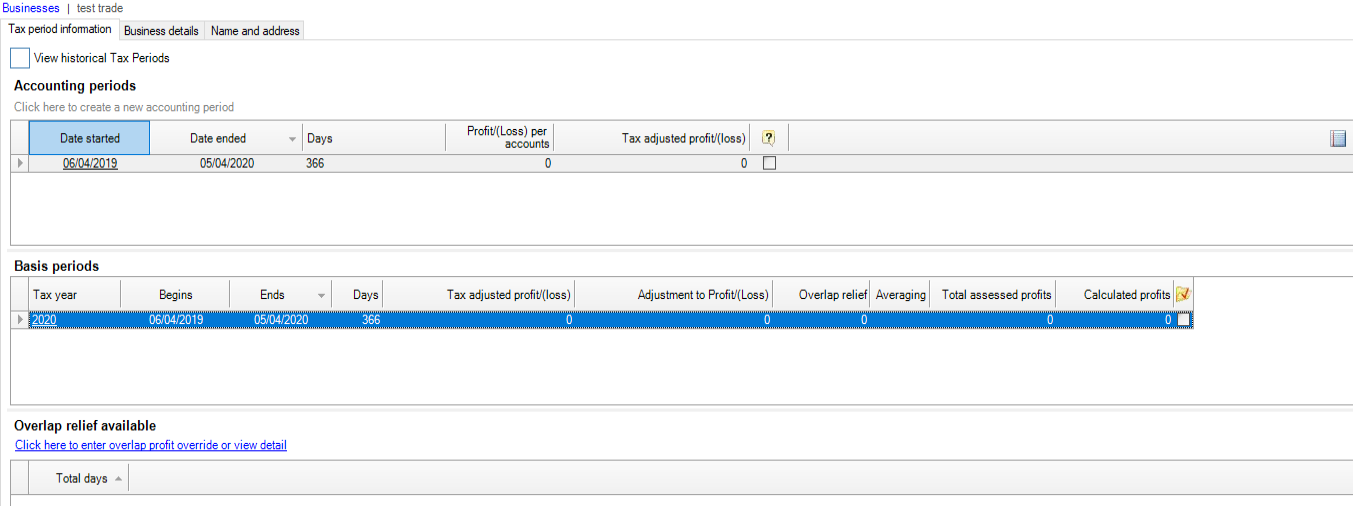Click the Averaging column header
1353x506 pixels.
tap(900, 294)
